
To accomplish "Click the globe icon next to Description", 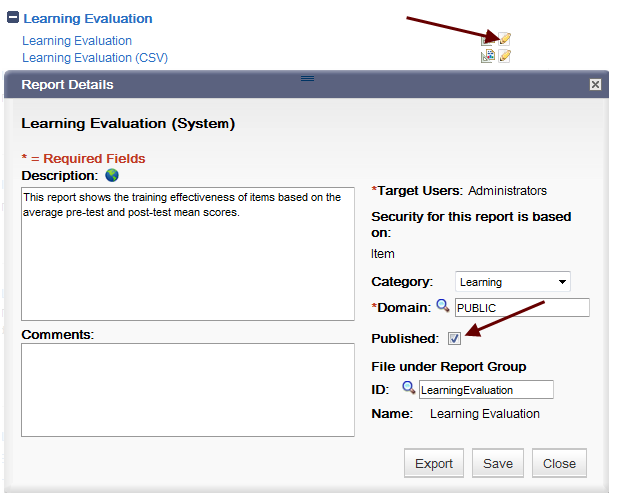I will tap(112, 175).
